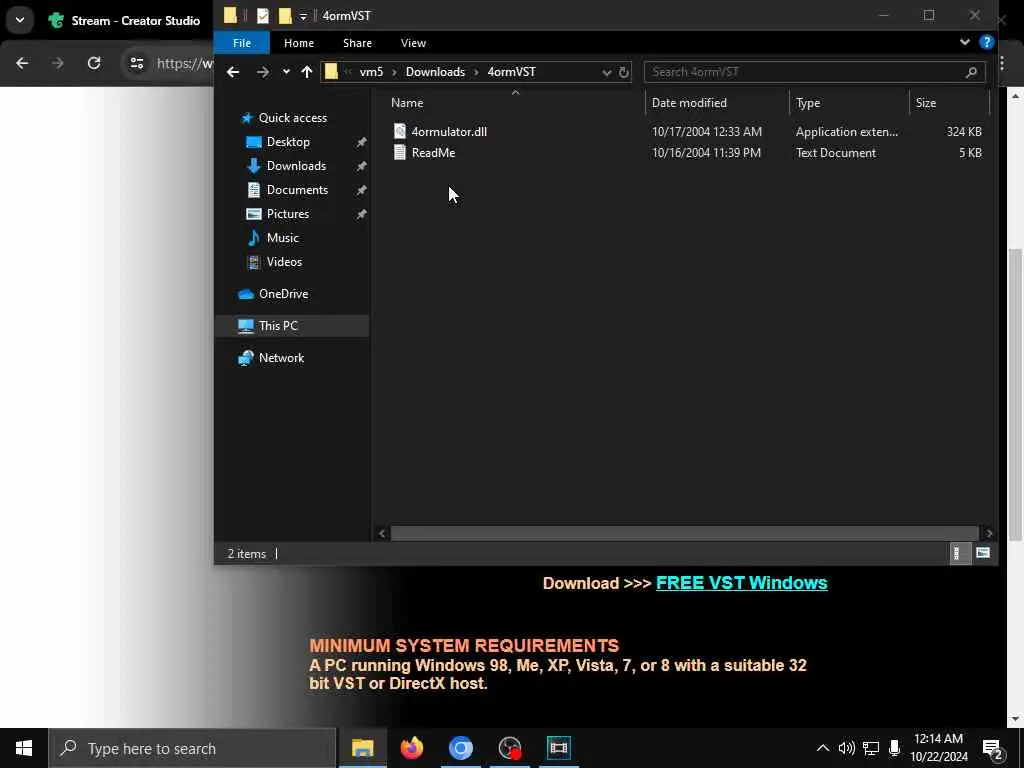The width and height of the screenshot is (1024, 768).
Task: Open the Windows Start menu
Action: (x=24, y=748)
